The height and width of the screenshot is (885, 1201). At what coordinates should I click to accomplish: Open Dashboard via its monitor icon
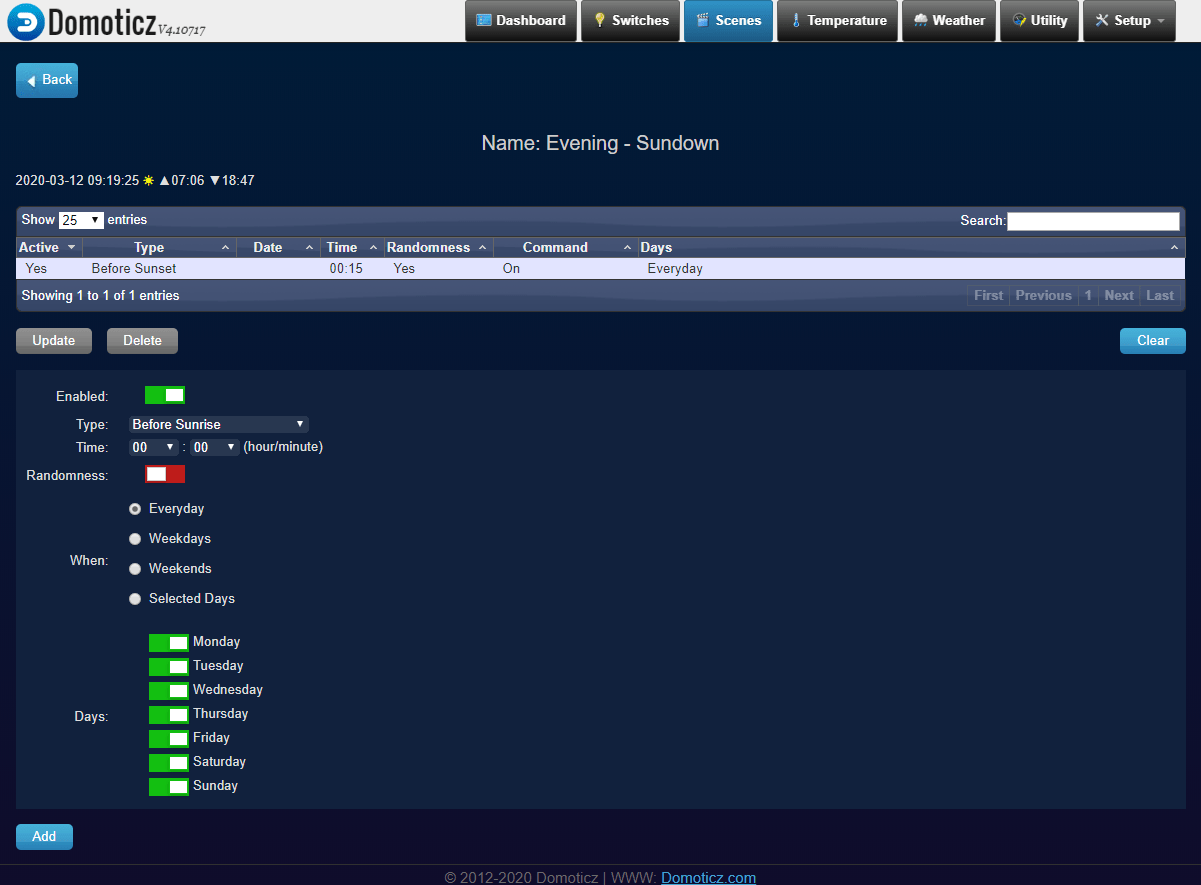click(x=484, y=20)
